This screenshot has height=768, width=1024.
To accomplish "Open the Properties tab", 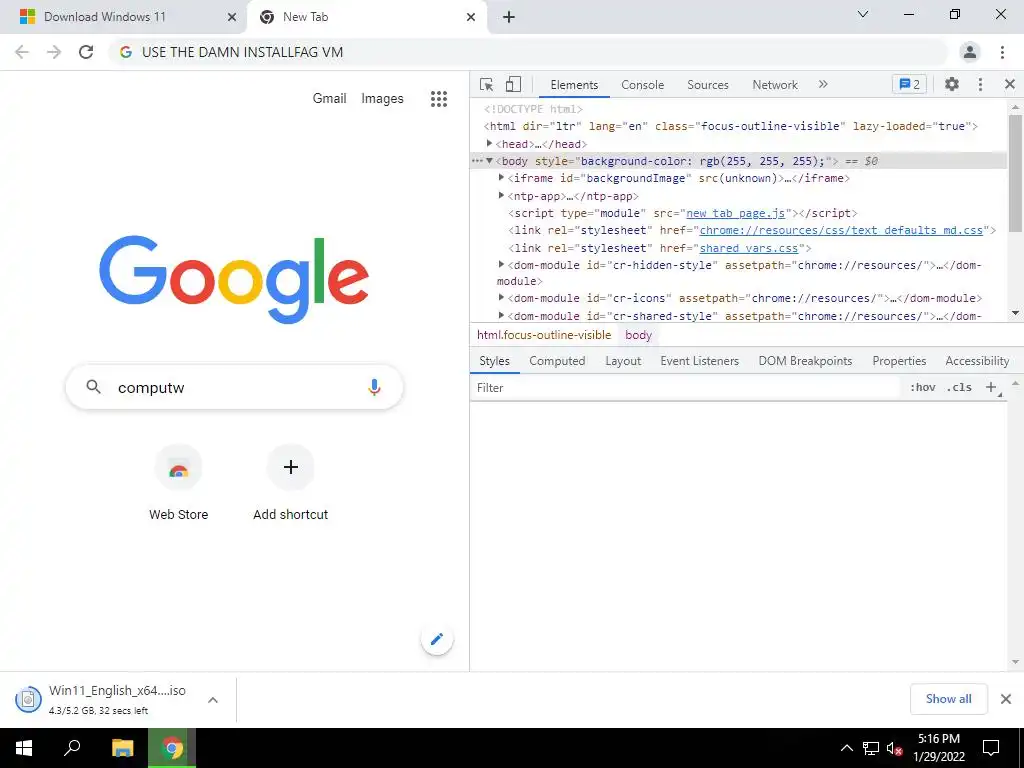I will coord(899,361).
